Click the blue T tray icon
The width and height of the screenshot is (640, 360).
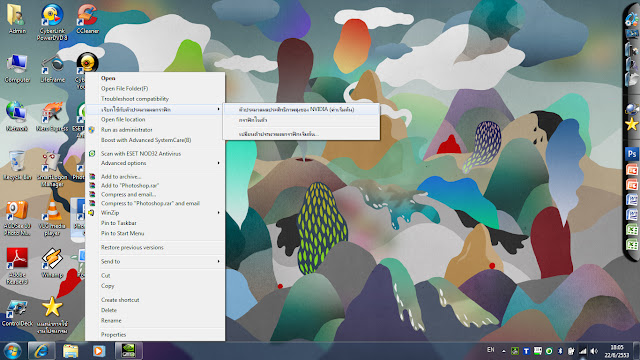tap(526, 351)
